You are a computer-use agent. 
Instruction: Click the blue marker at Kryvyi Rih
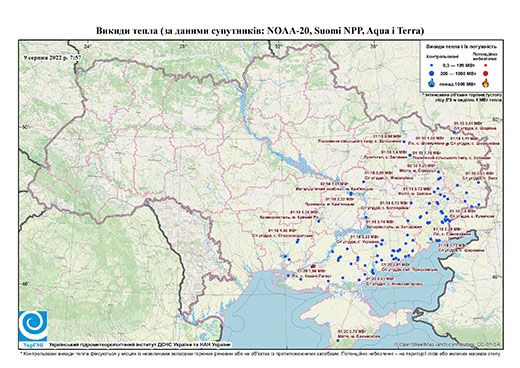pyautogui.click(x=319, y=221)
